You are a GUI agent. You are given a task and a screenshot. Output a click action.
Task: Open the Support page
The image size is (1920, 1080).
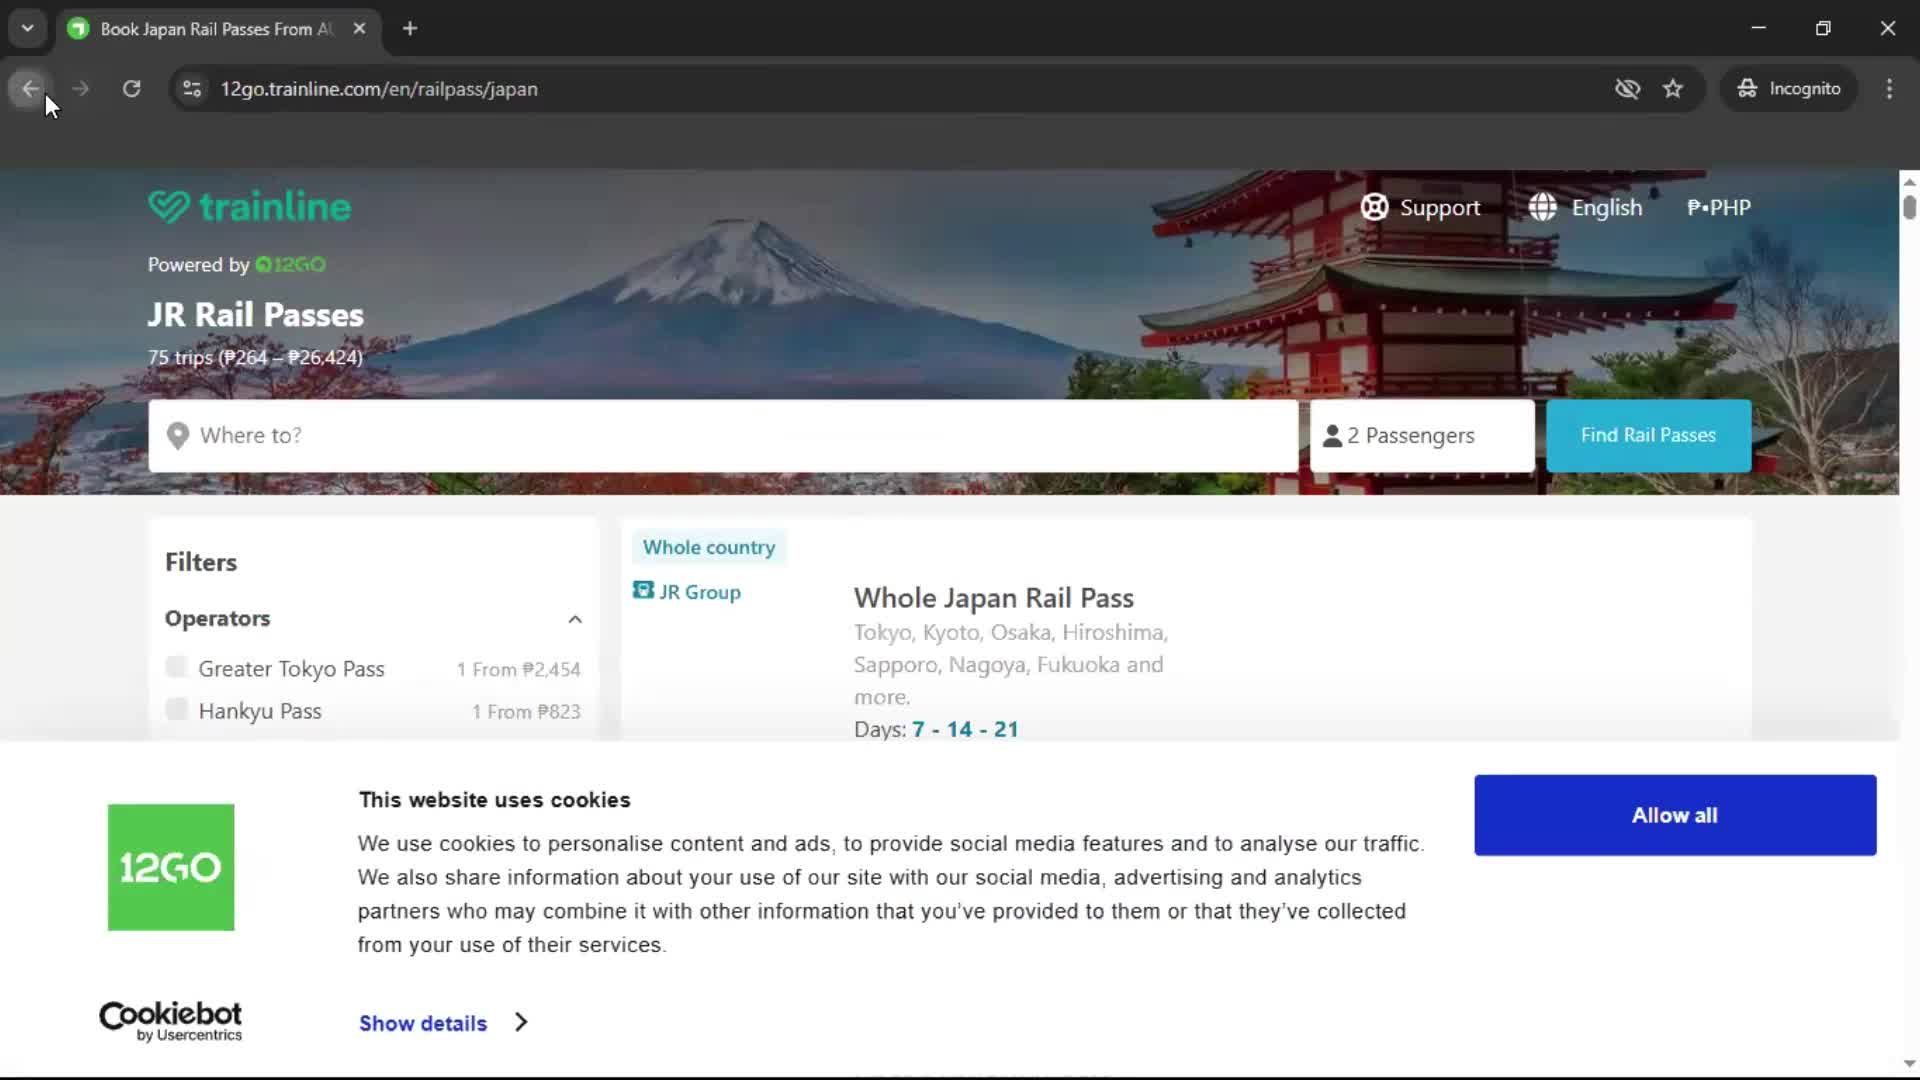[x=1421, y=207]
